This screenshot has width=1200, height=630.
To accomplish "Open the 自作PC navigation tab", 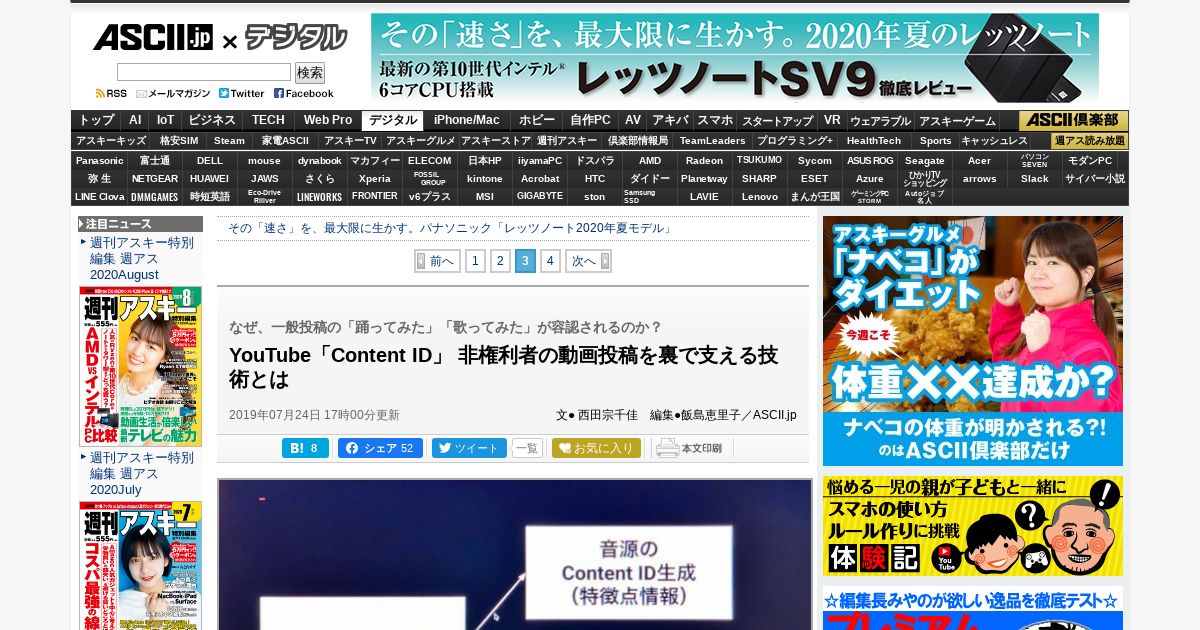I will click(x=590, y=120).
